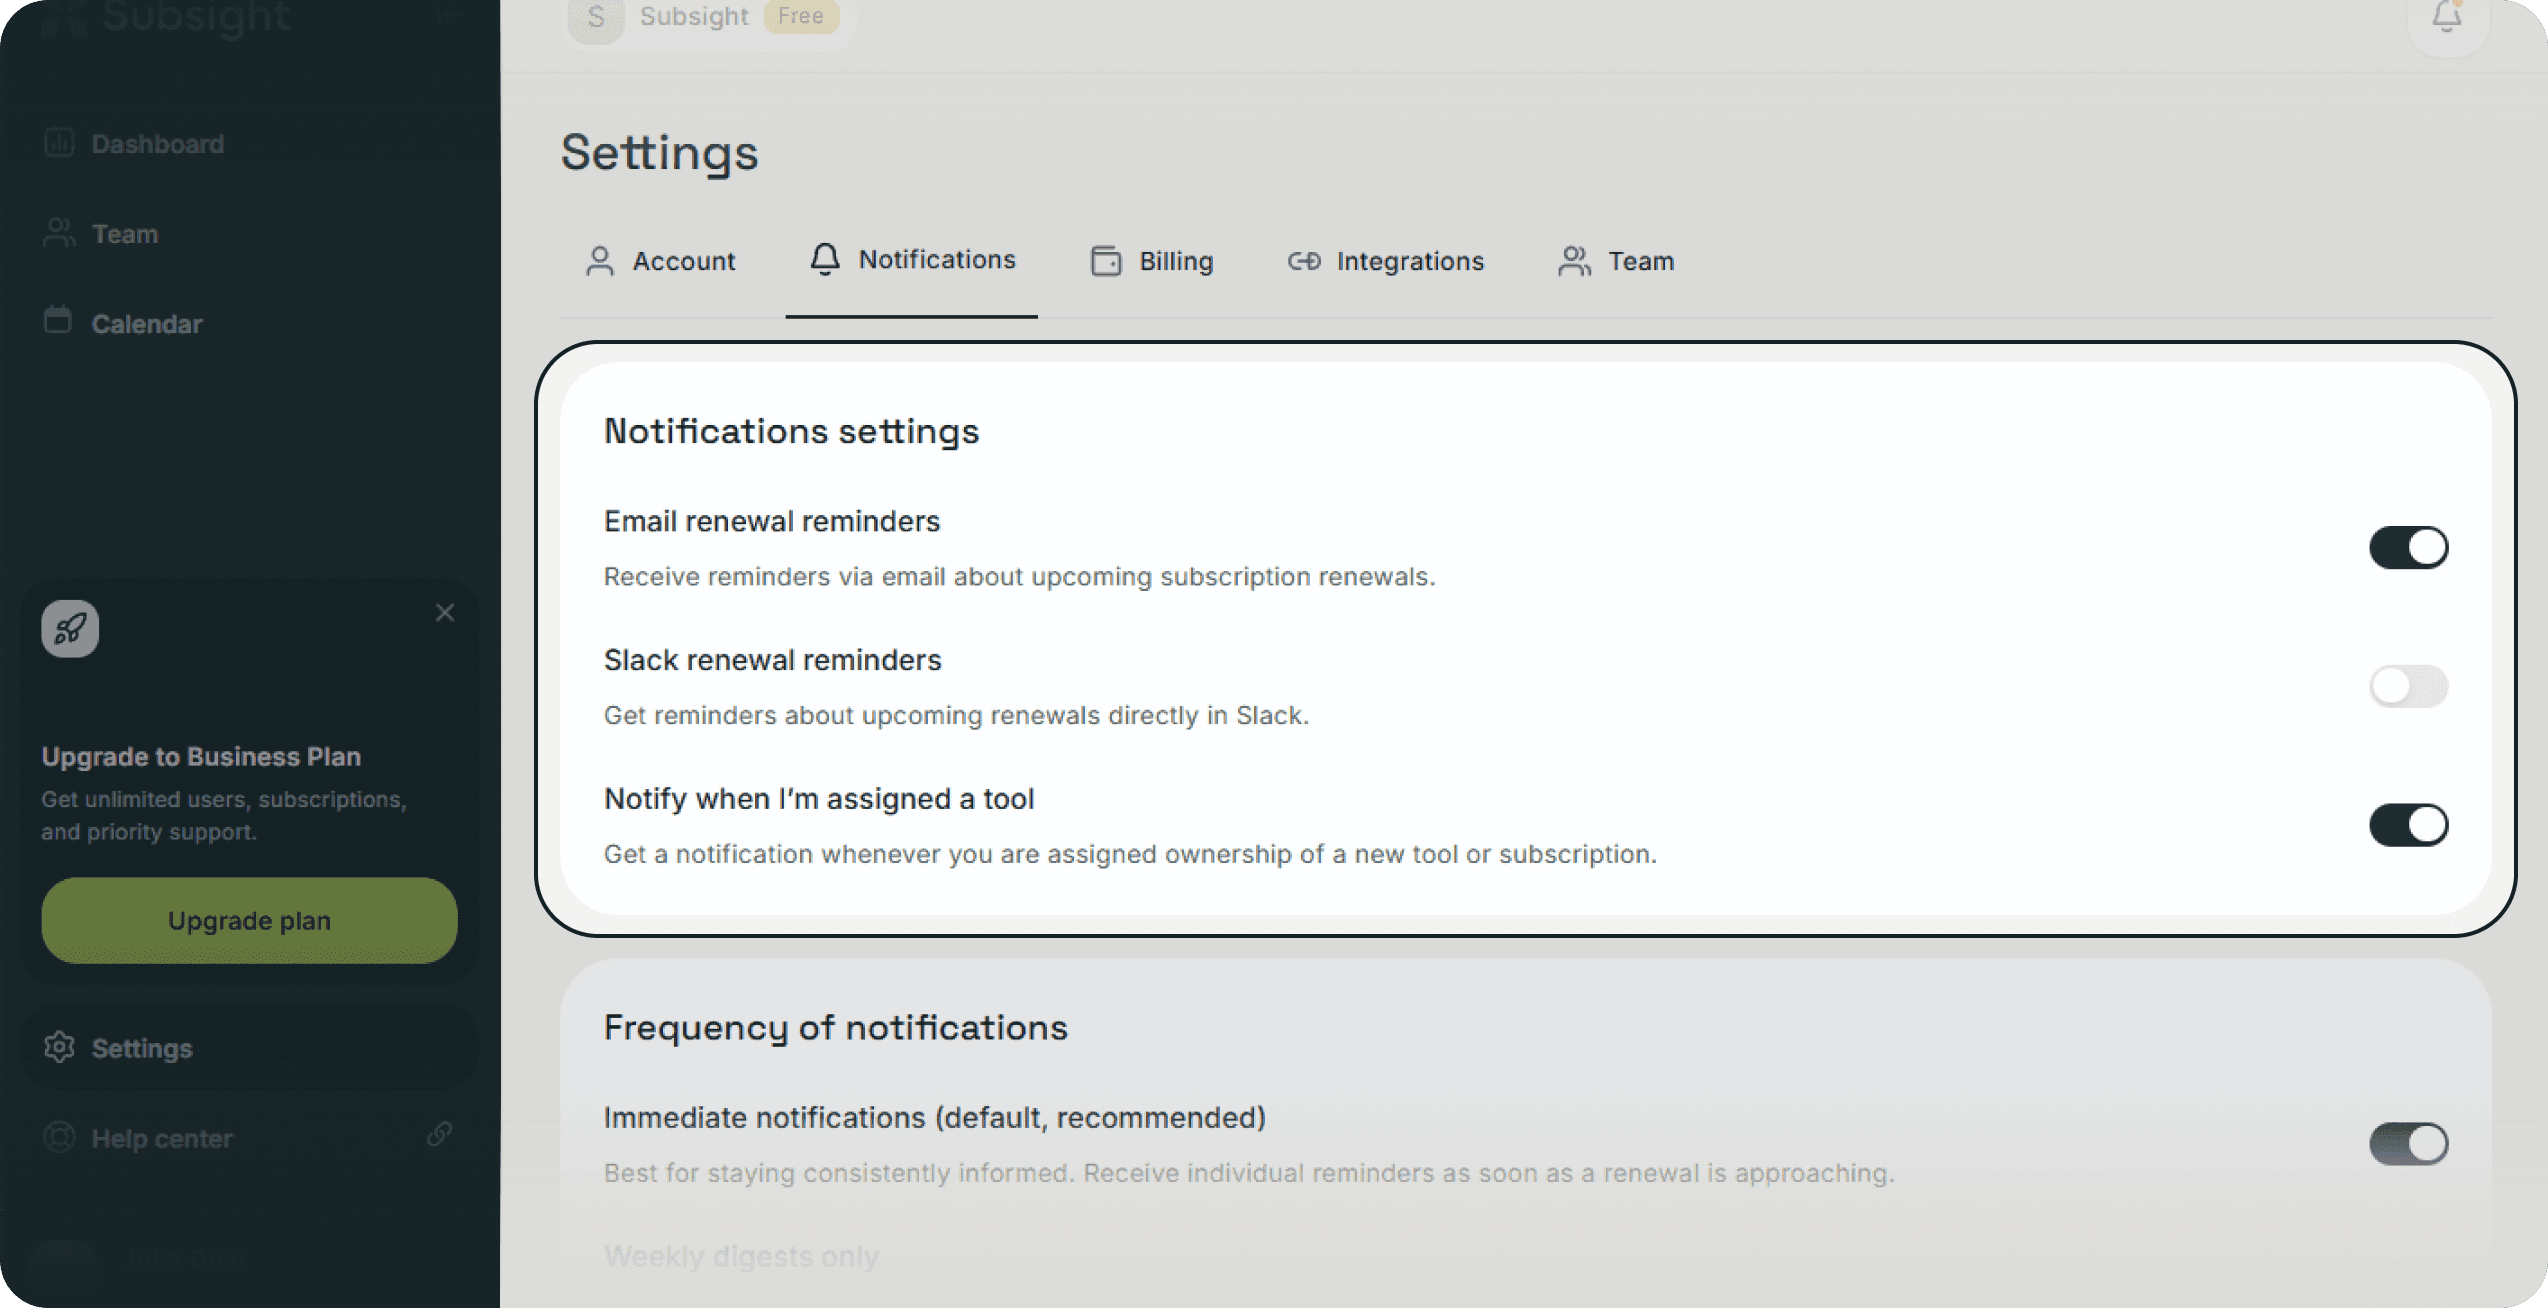The height and width of the screenshot is (1308, 2548).
Task: Open Settings from the sidebar
Action: point(248,1048)
